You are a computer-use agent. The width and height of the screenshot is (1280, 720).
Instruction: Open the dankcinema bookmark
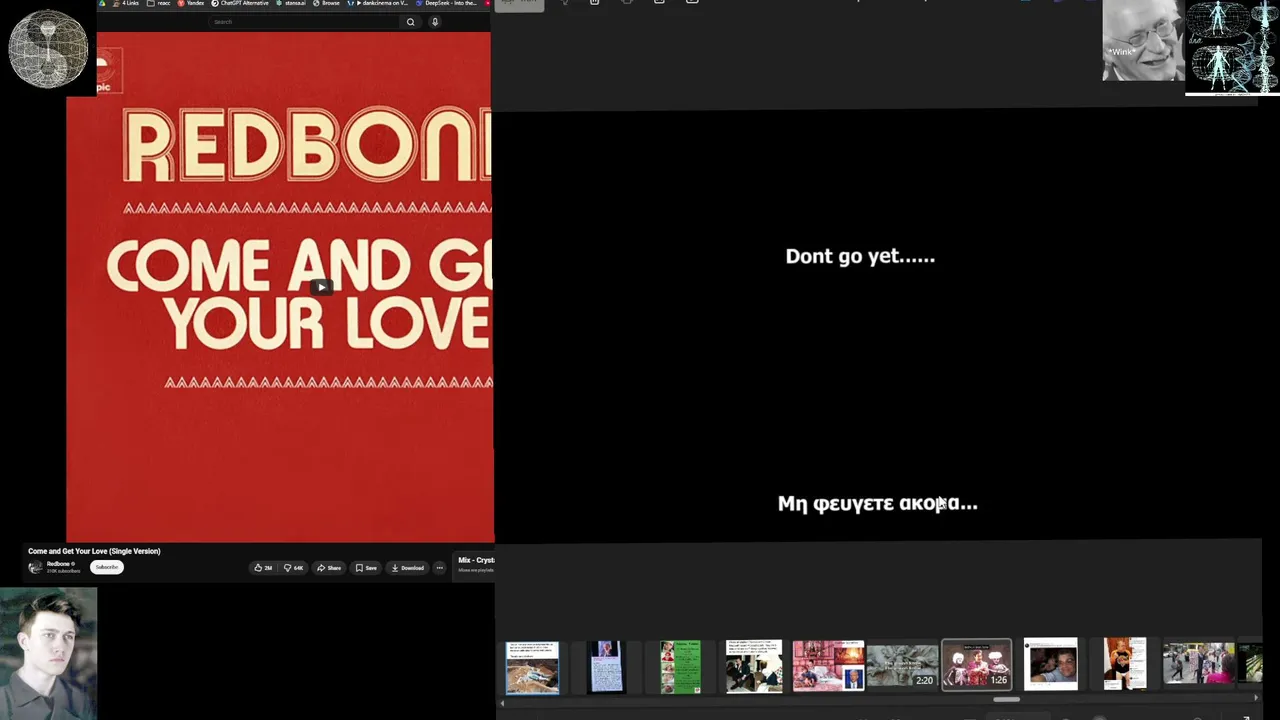(x=378, y=3)
